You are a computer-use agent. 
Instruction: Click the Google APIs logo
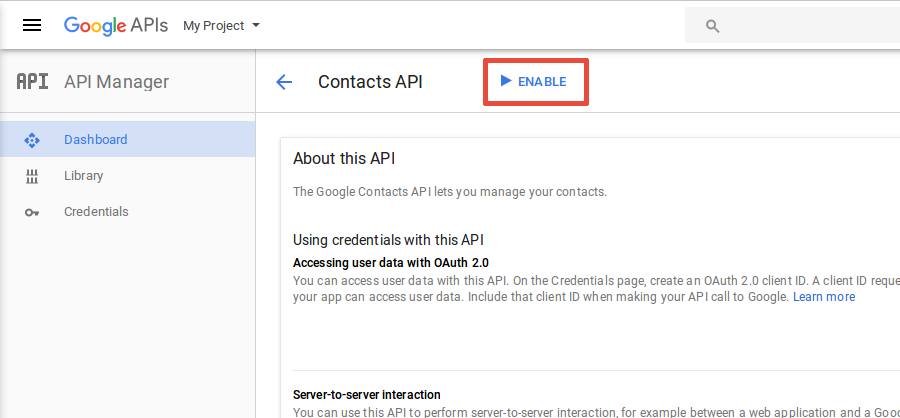(x=115, y=26)
